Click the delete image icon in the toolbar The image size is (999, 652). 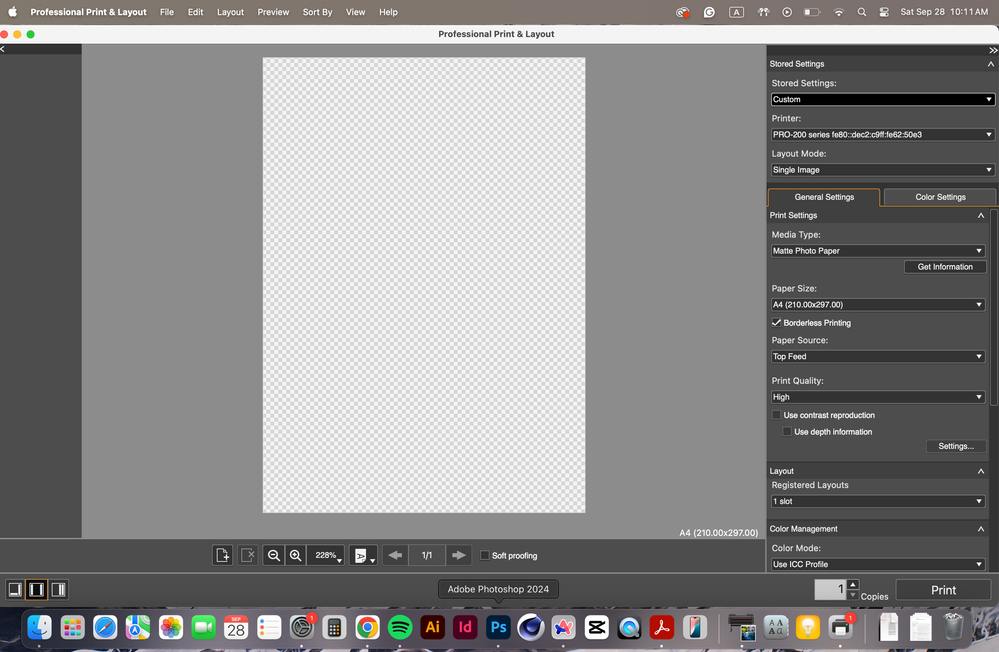tap(248, 555)
